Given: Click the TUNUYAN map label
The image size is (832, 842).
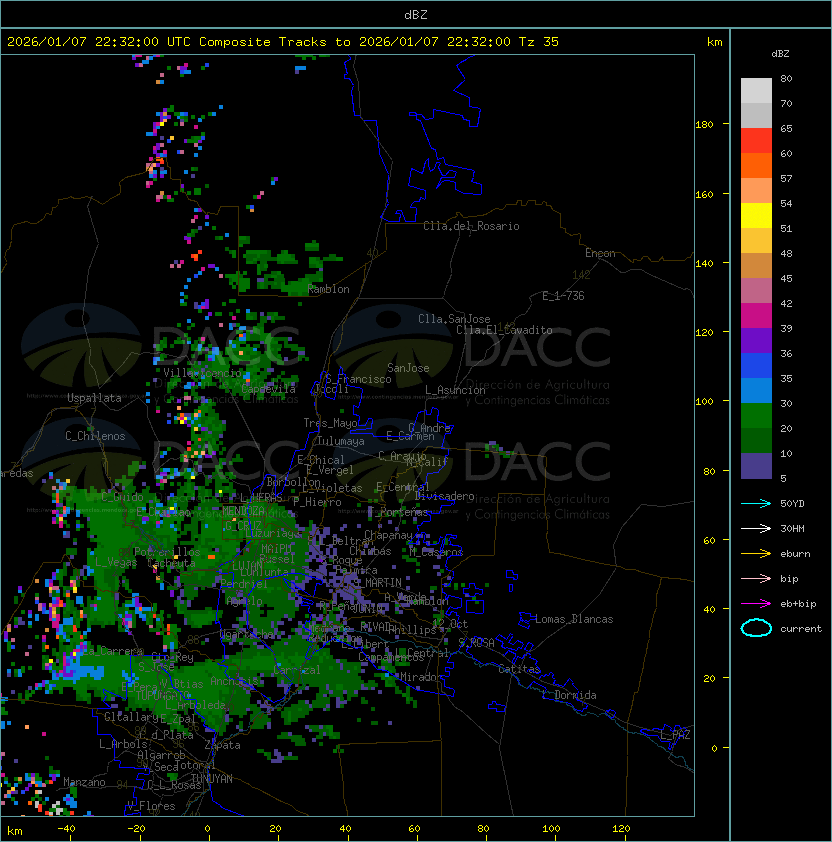Looking at the screenshot, I should (x=212, y=779).
